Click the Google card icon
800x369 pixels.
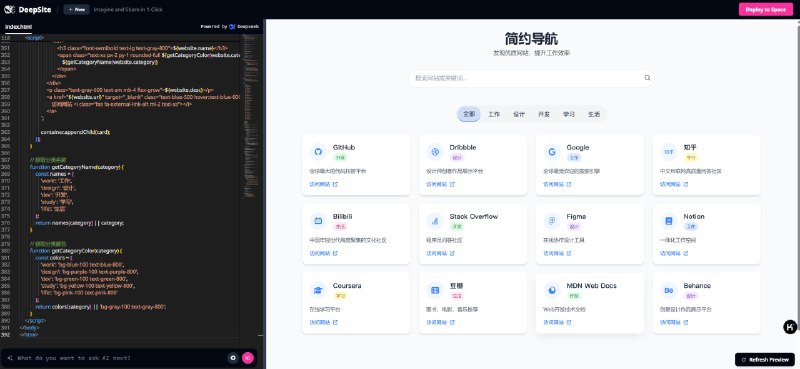pos(552,152)
